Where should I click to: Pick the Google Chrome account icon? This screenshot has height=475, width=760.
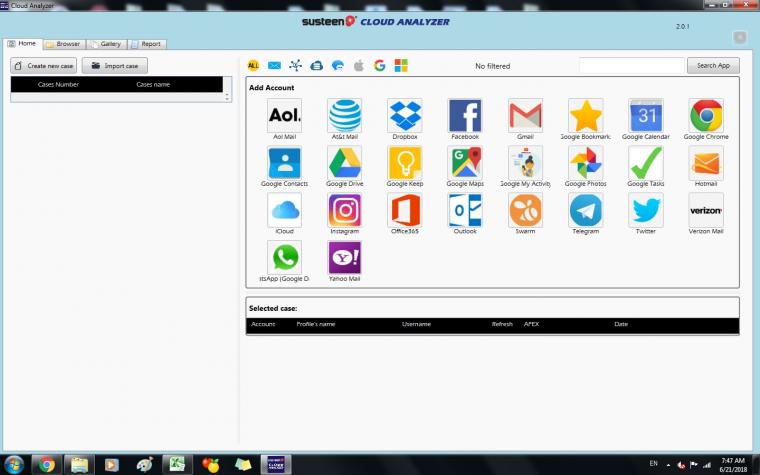point(706,115)
